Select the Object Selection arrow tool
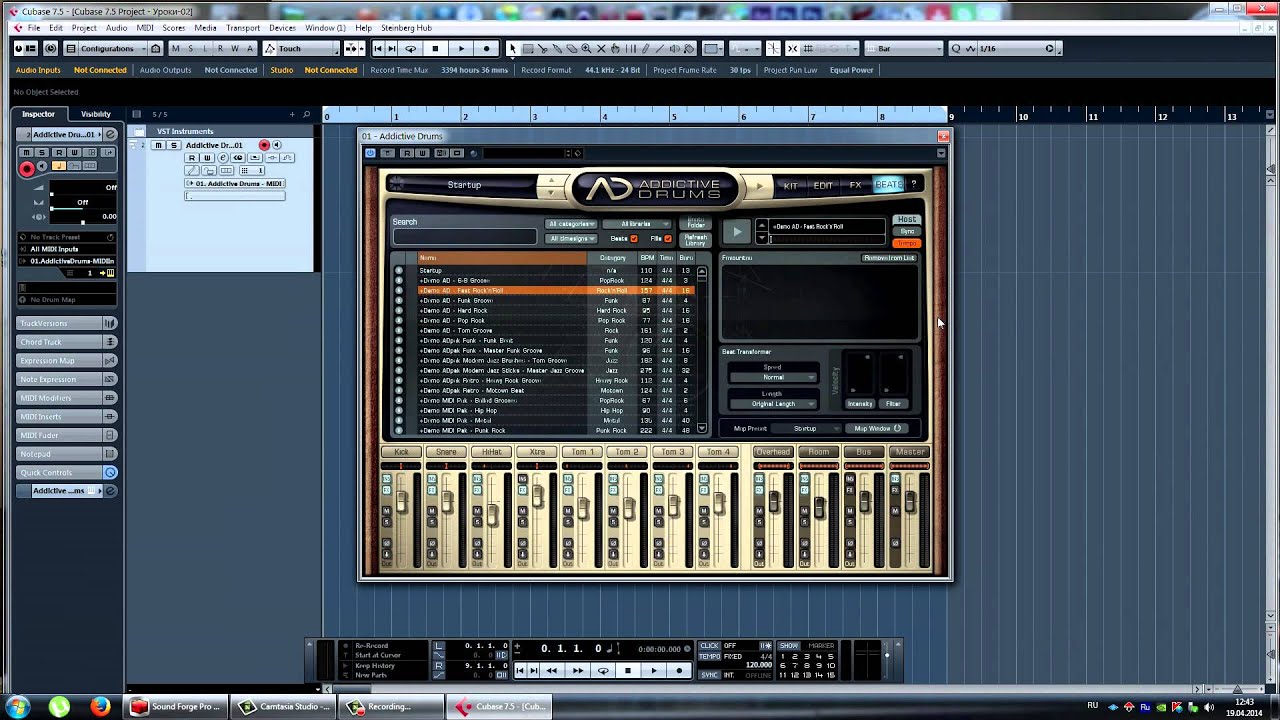 (x=513, y=48)
